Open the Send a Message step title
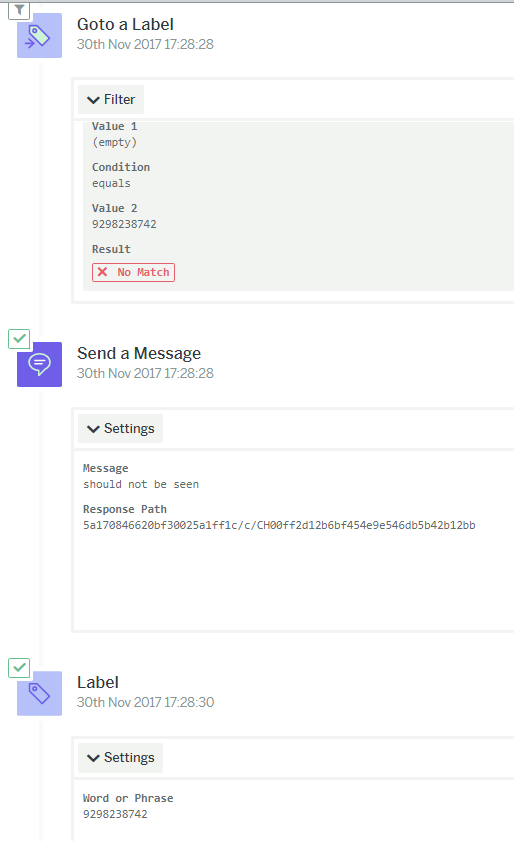 click(x=138, y=353)
